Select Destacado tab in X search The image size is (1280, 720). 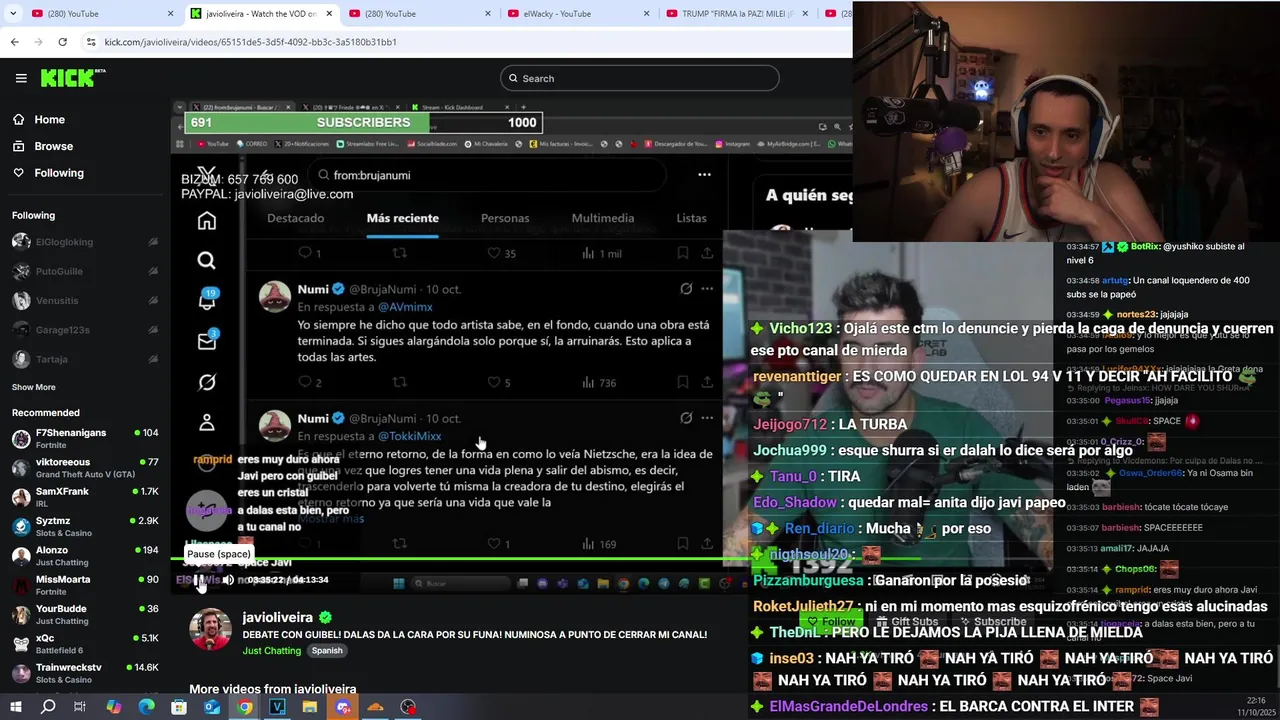tap(295, 218)
